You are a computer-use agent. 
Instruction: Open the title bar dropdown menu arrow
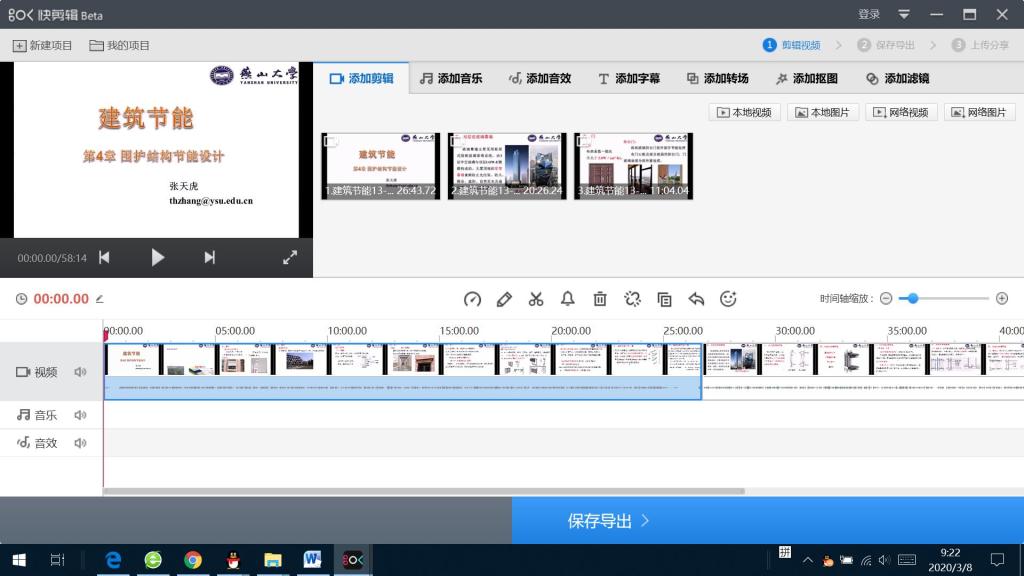coord(904,14)
